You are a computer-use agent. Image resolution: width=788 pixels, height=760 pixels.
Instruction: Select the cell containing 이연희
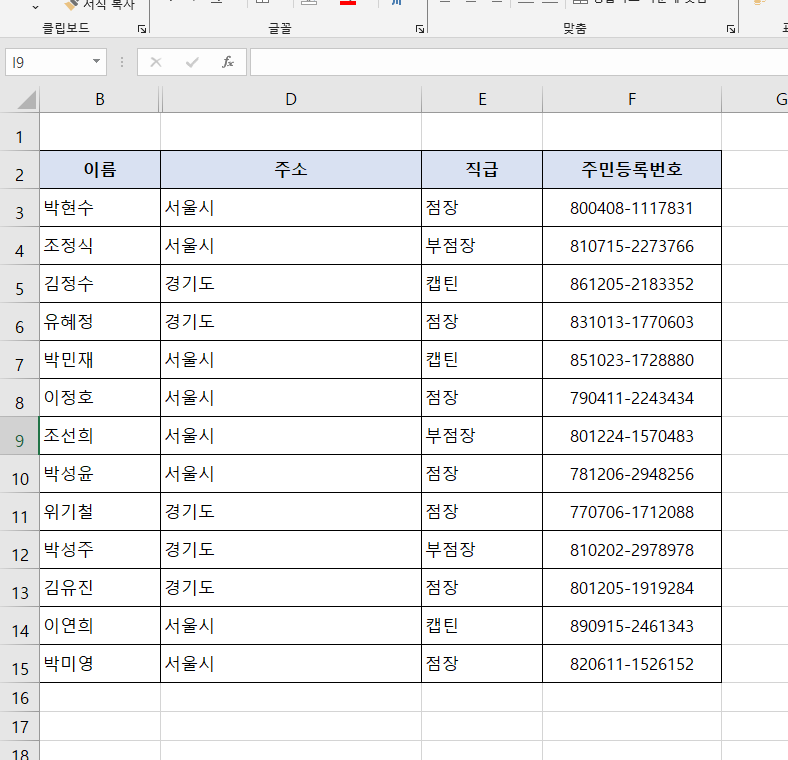pyautogui.click(x=100, y=626)
